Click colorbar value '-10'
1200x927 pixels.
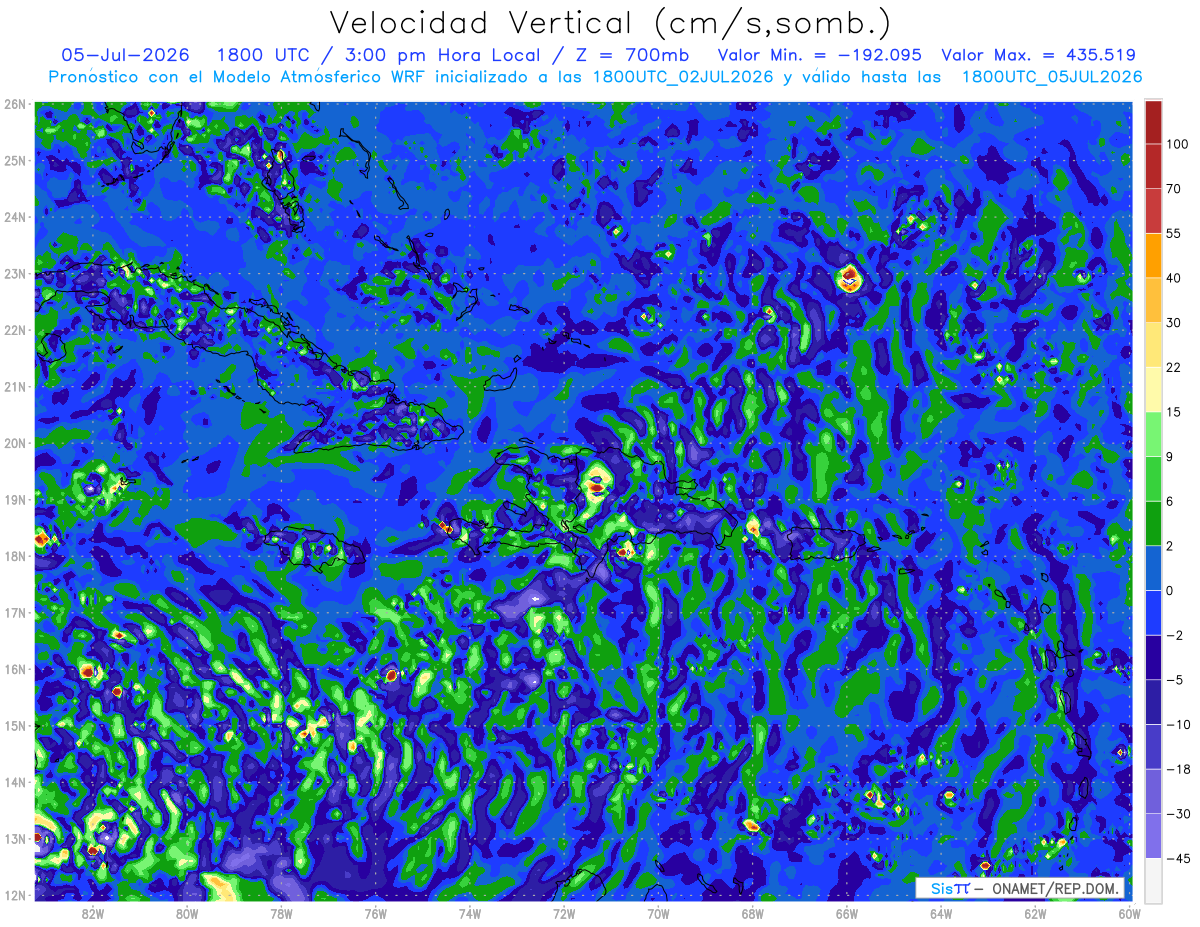pyautogui.click(x=1177, y=723)
